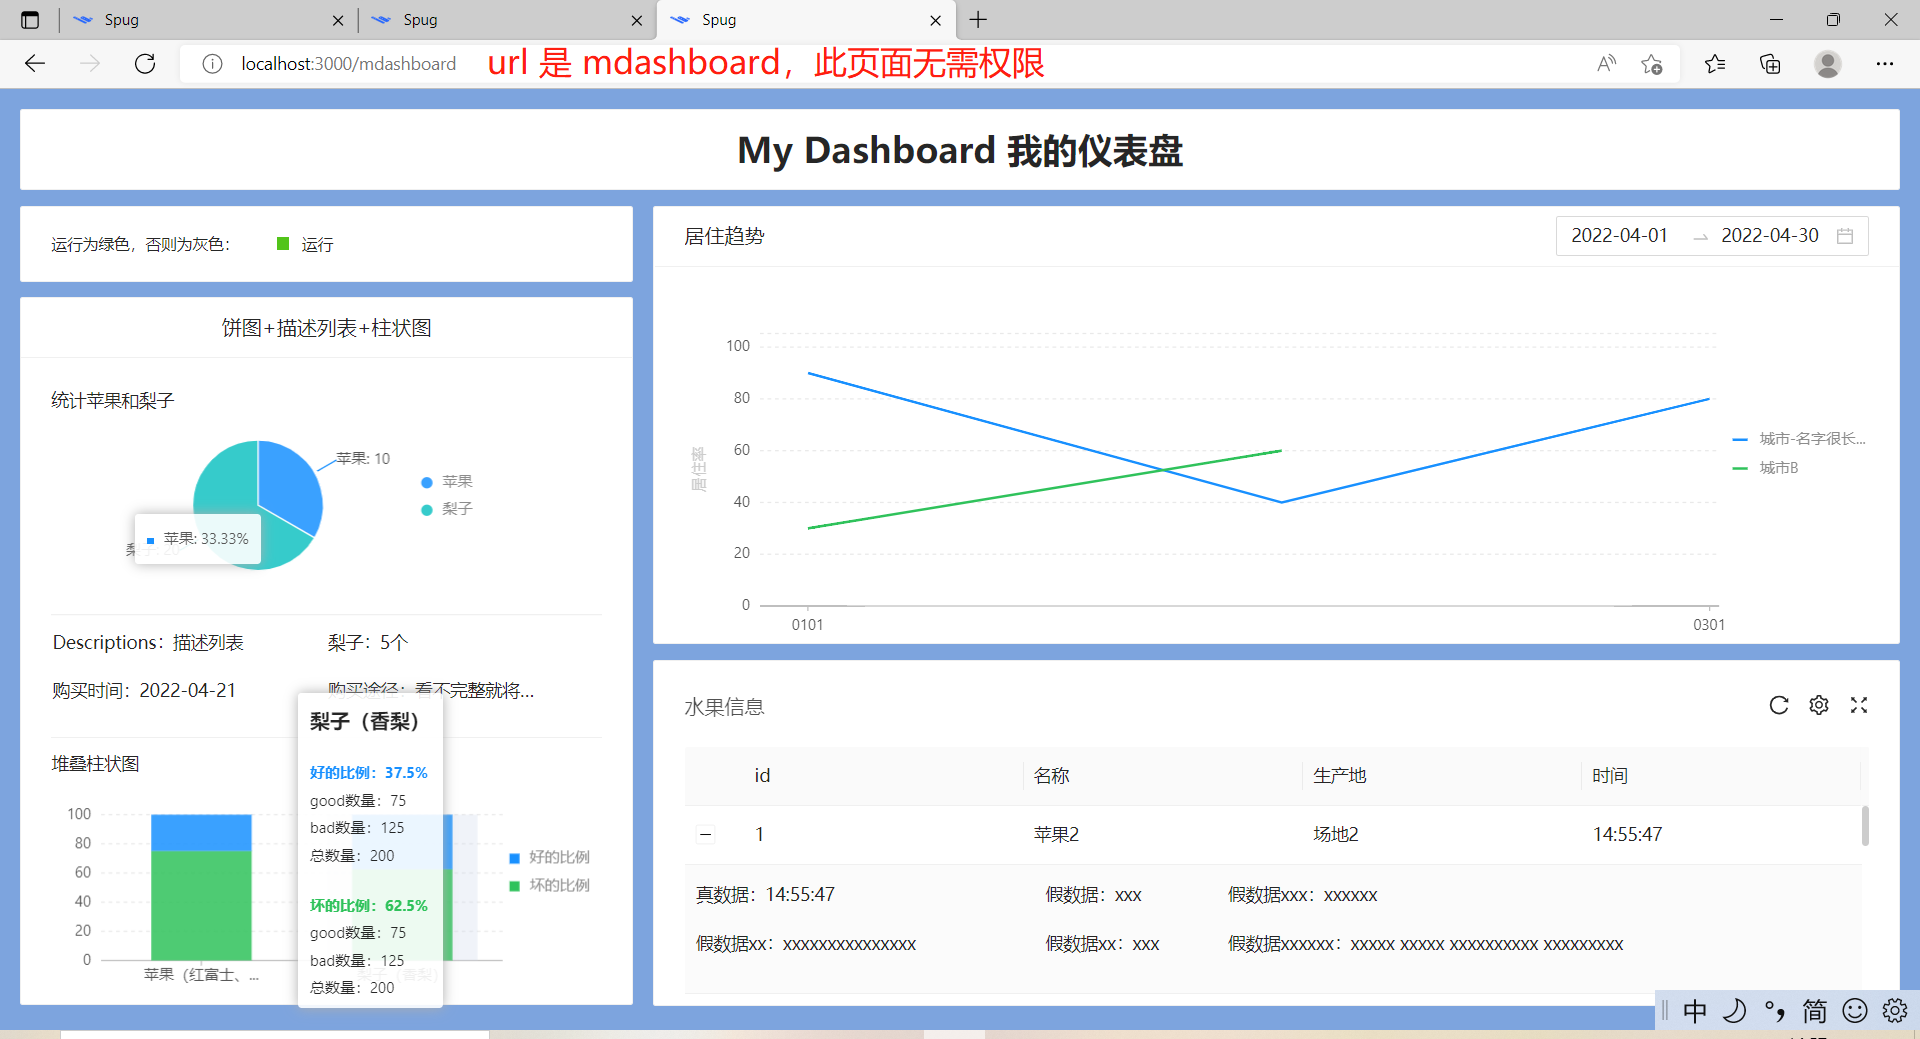
Task: Toggle 梨子 legend in pie chart
Action: pos(447,509)
